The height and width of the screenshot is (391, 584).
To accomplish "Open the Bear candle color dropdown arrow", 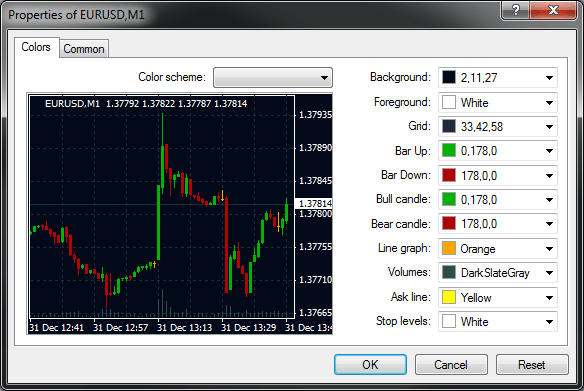I will click(549, 224).
